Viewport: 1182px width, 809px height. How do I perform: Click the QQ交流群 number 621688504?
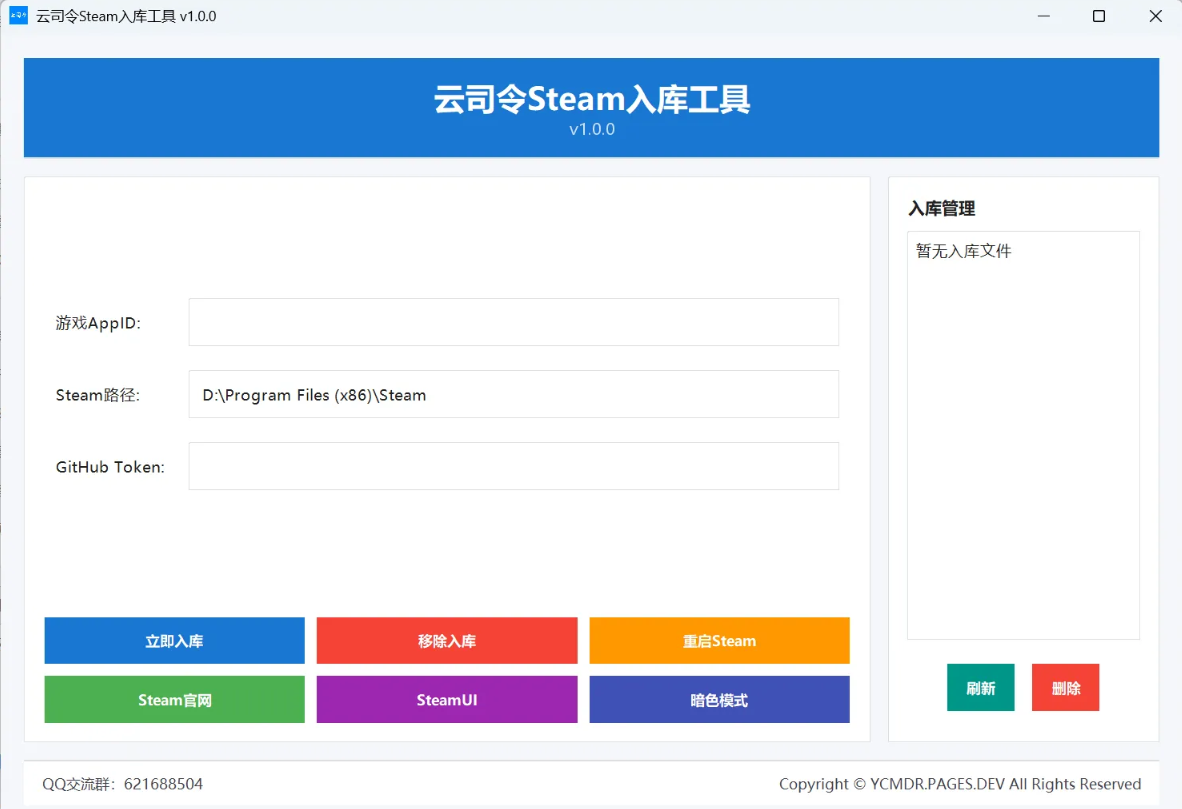tap(163, 784)
